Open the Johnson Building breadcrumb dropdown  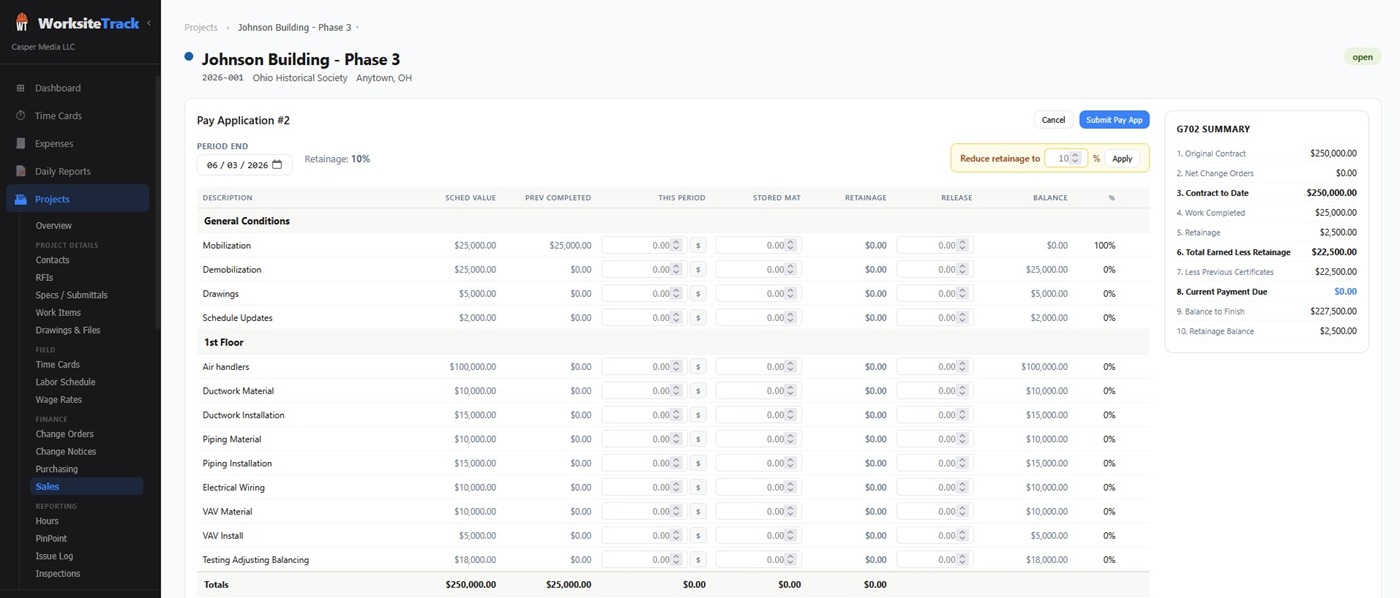(358, 28)
